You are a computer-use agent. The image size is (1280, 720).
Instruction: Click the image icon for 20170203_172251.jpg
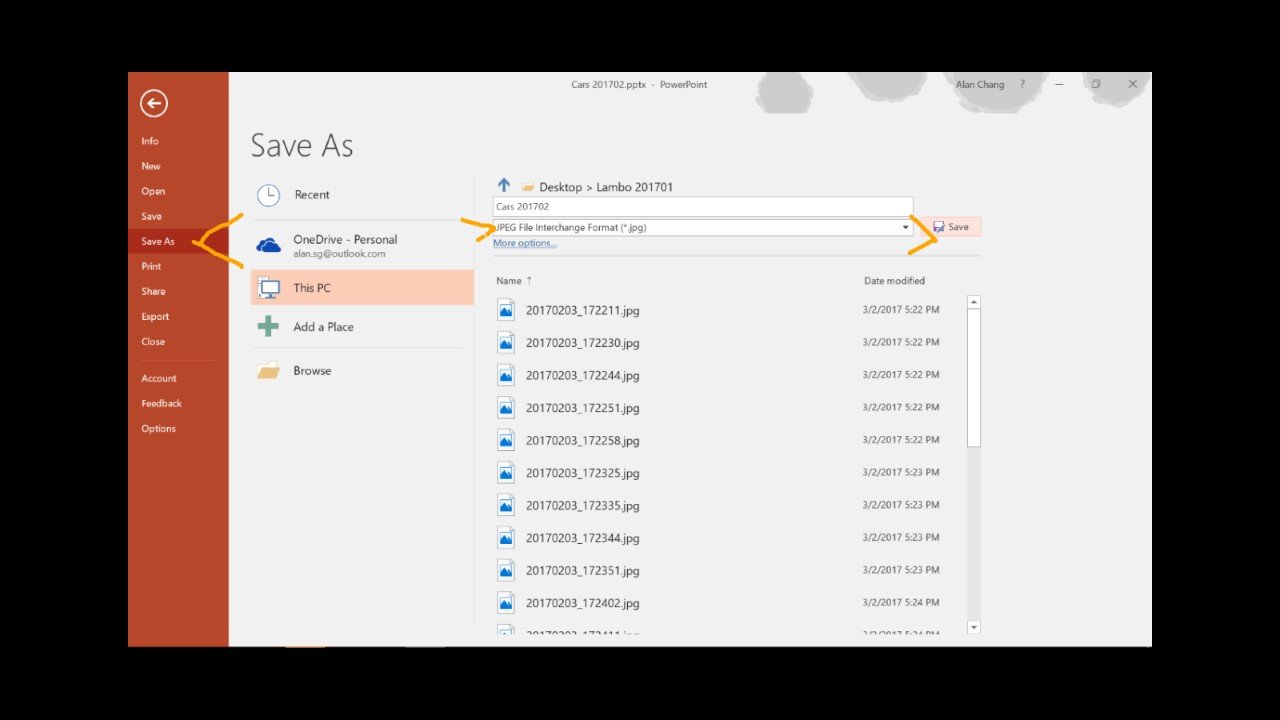[506, 407]
